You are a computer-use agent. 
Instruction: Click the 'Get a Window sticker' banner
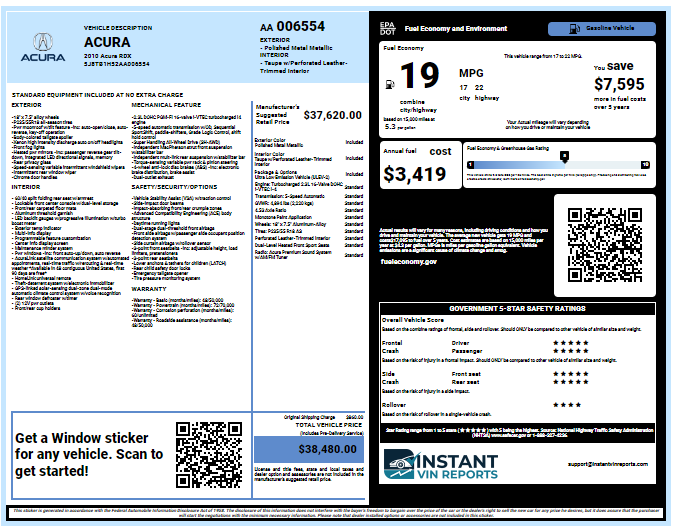click(x=90, y=454)
